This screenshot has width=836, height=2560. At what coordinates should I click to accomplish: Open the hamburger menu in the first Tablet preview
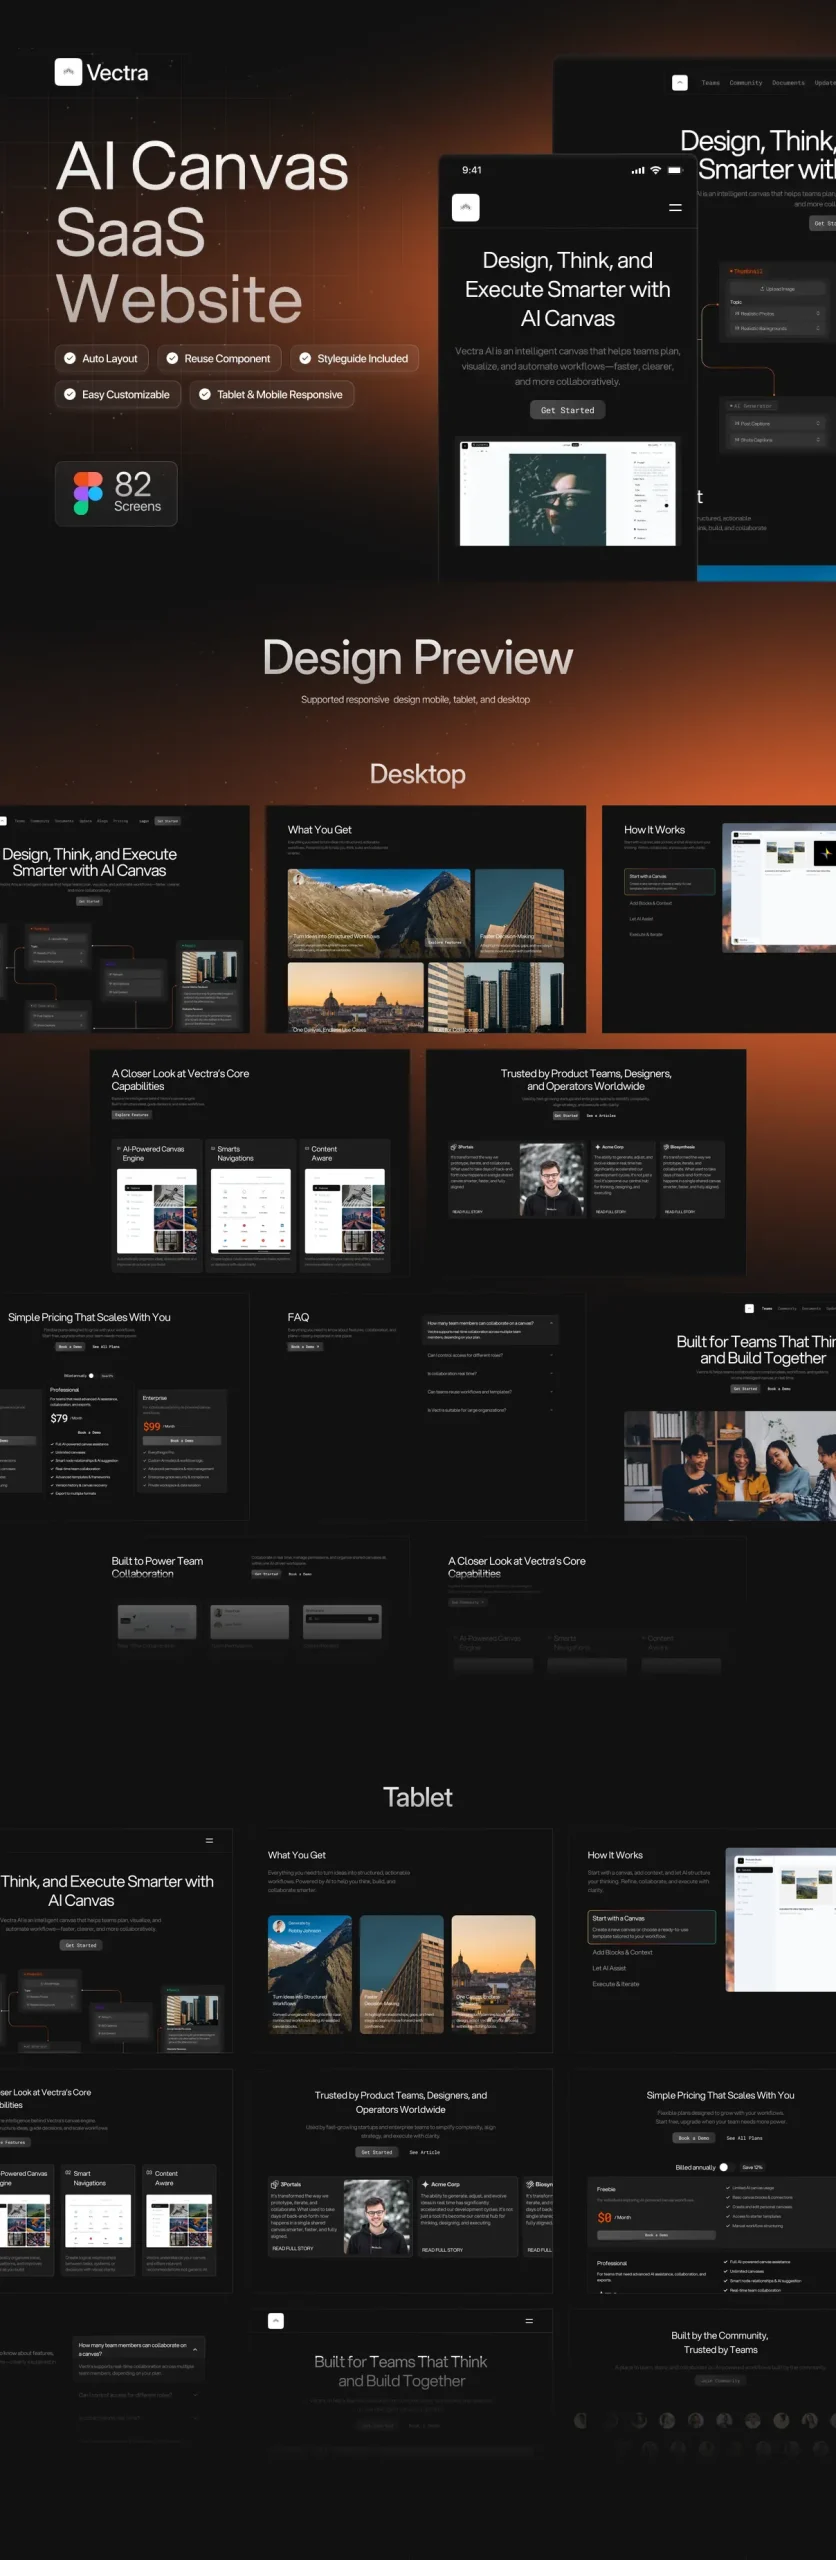(x=209, y=1840)
